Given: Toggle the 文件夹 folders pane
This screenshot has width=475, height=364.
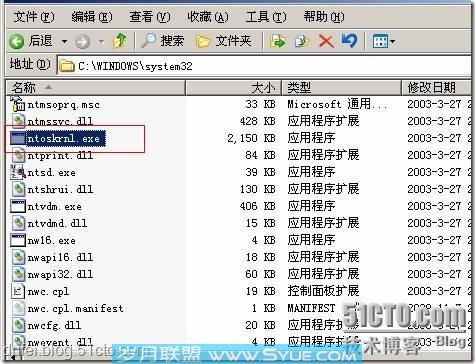Looking at the screenshot, I should 224,41.
